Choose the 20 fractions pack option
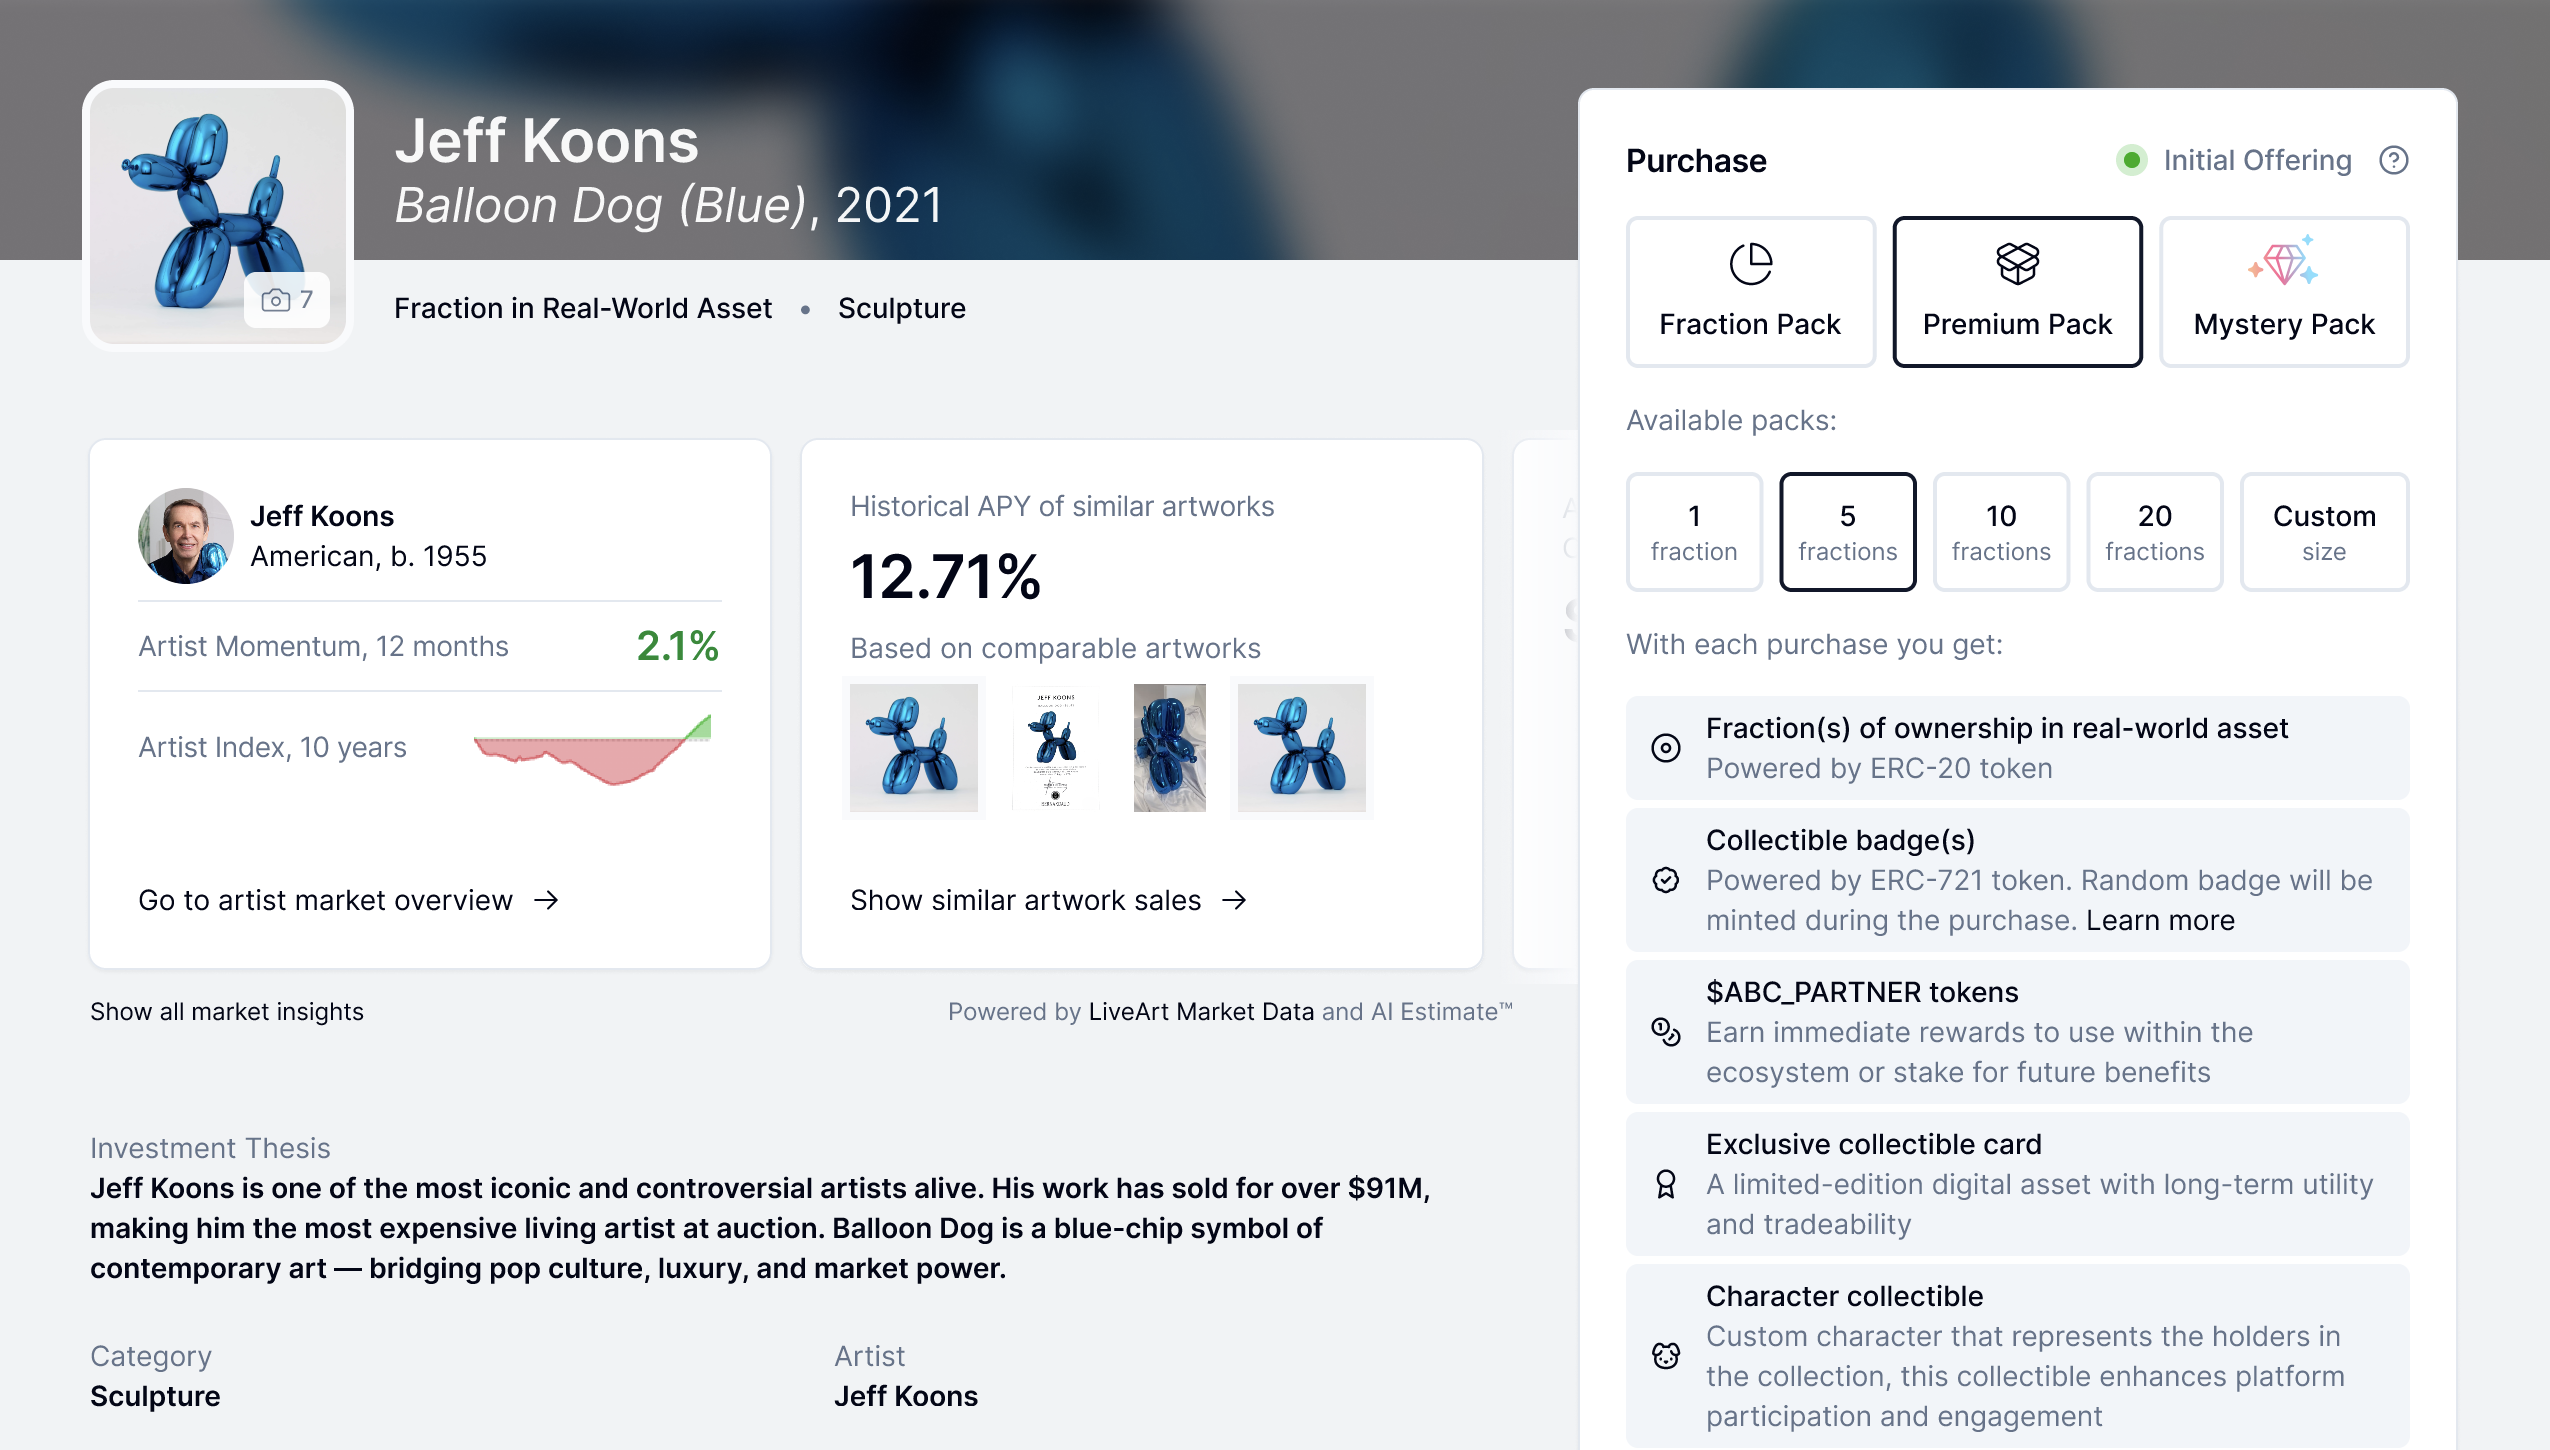The width and height of the screenshot is (2550, 1450). tap(2154, 532)
